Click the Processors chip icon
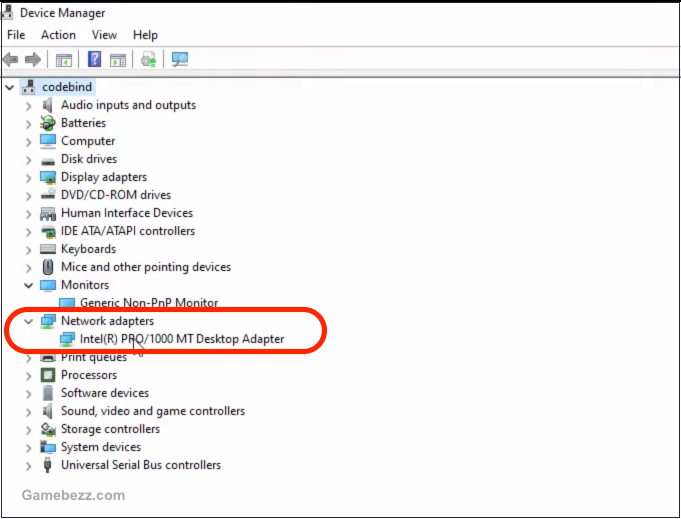This screenshot has height=519, width=681. point(48,375)
